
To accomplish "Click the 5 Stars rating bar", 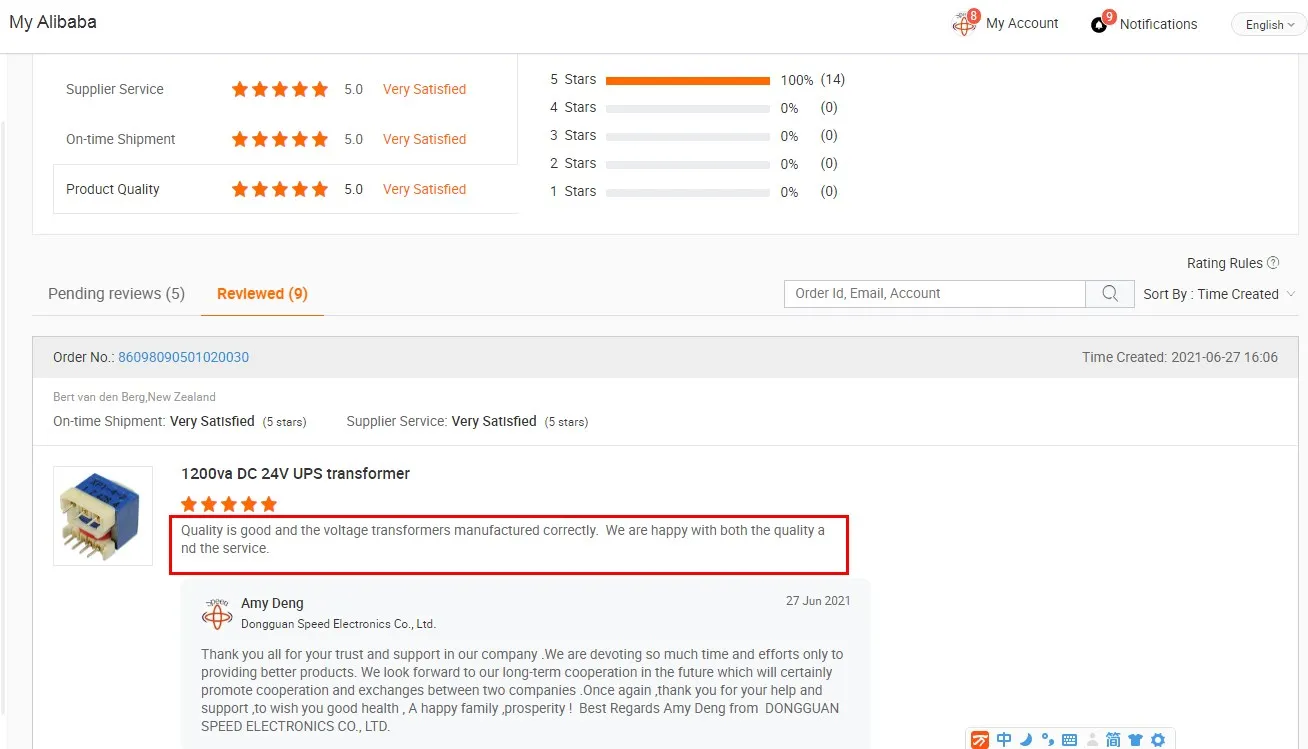I will click(688, 80).
